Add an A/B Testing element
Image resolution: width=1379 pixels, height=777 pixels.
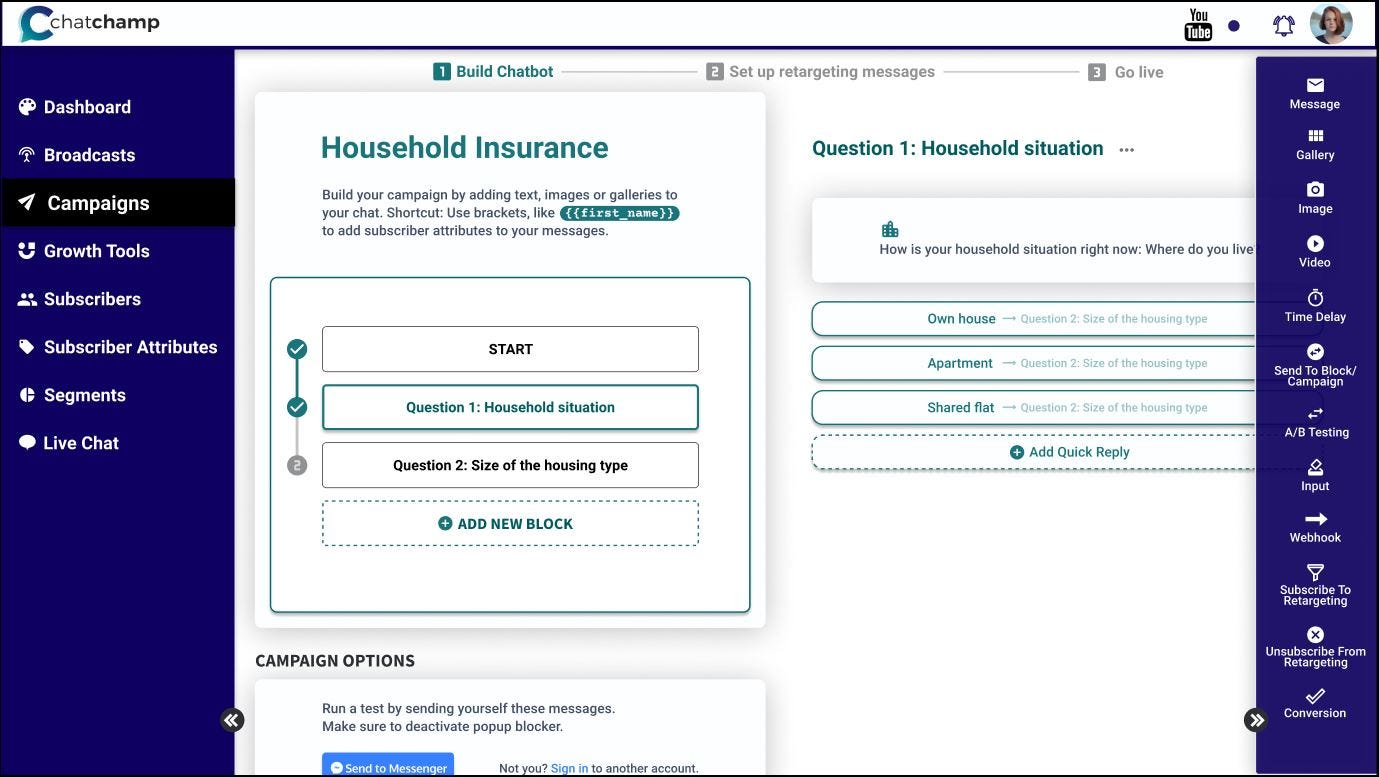coord(1315,422)
